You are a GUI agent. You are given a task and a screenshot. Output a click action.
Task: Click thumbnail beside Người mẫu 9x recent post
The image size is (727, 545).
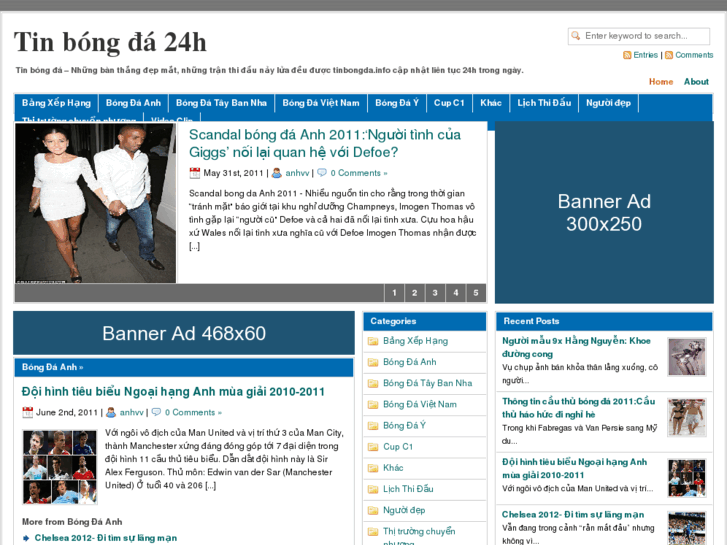[x=687, y=357]
